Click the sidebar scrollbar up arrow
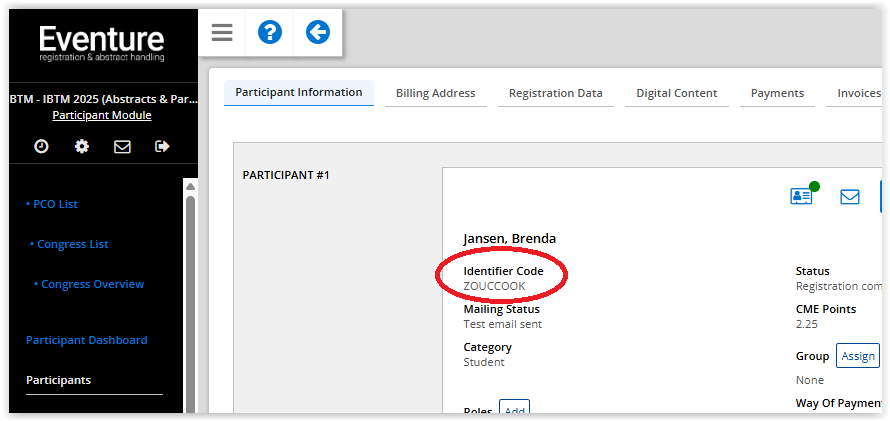Screen dimensions: 890x421 click(190, 185)
